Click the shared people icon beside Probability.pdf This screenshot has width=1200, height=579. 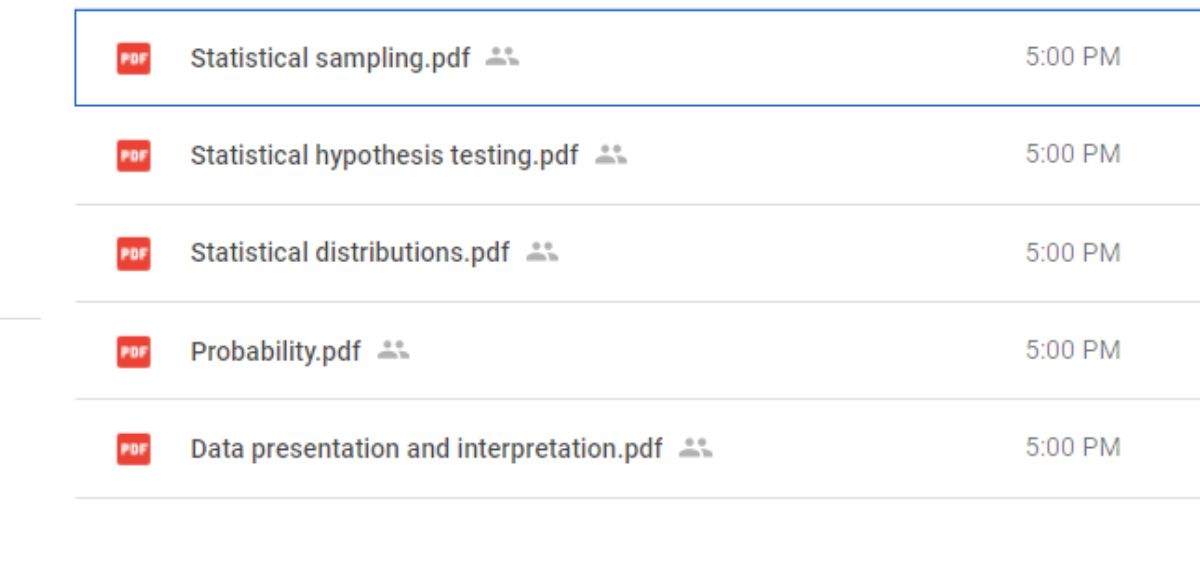click(x=393, y=350)
